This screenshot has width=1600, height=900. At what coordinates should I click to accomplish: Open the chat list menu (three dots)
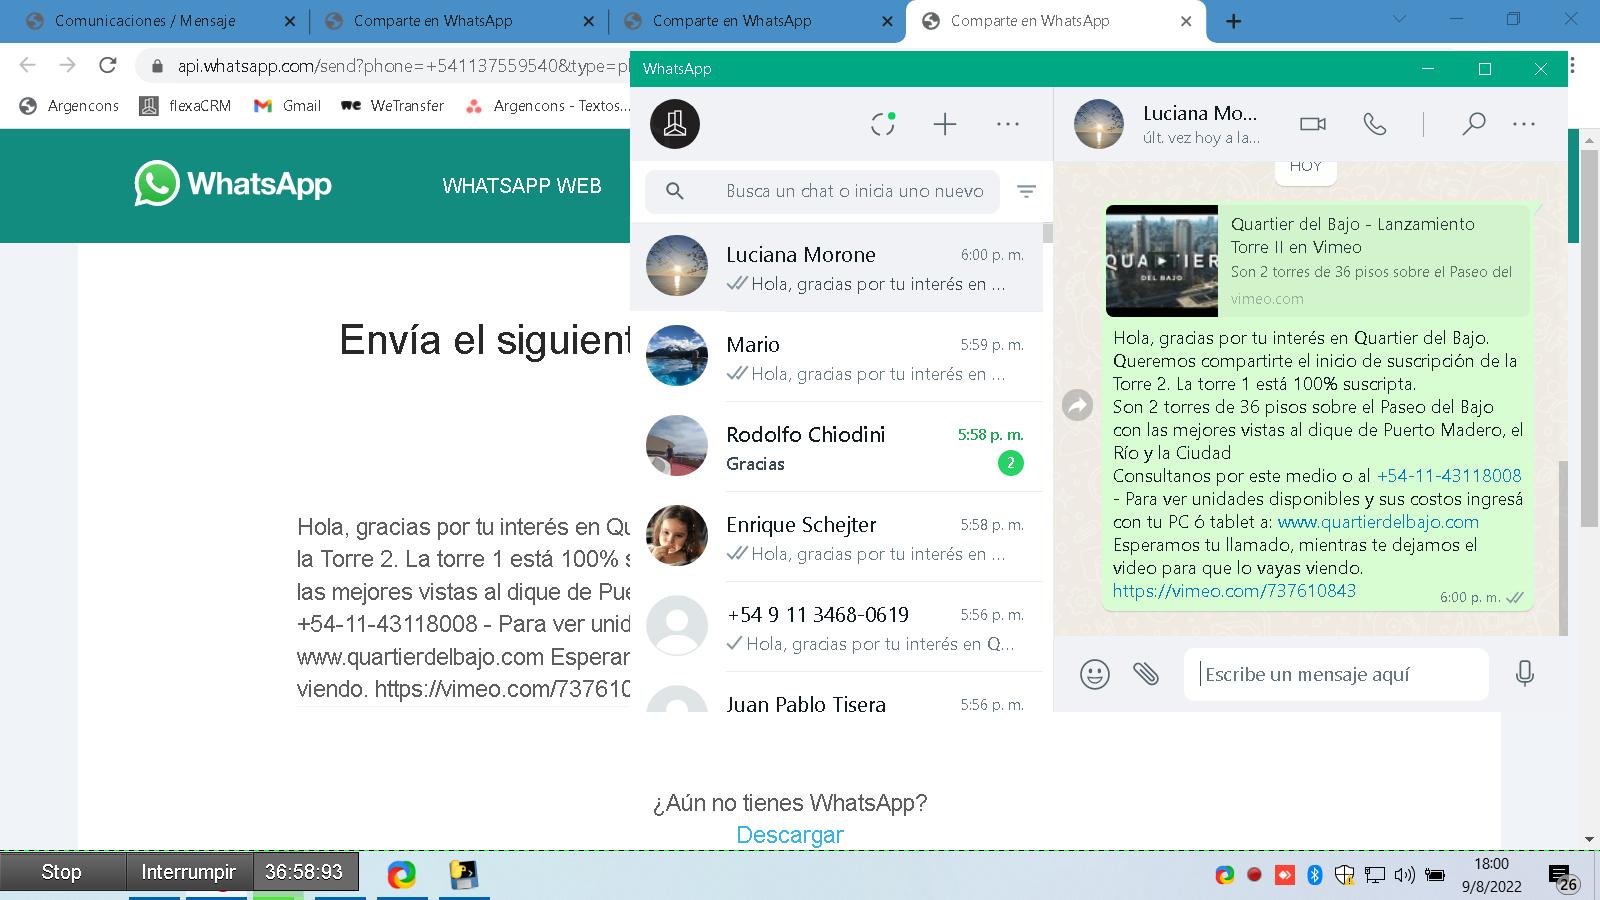(1008, 124)
